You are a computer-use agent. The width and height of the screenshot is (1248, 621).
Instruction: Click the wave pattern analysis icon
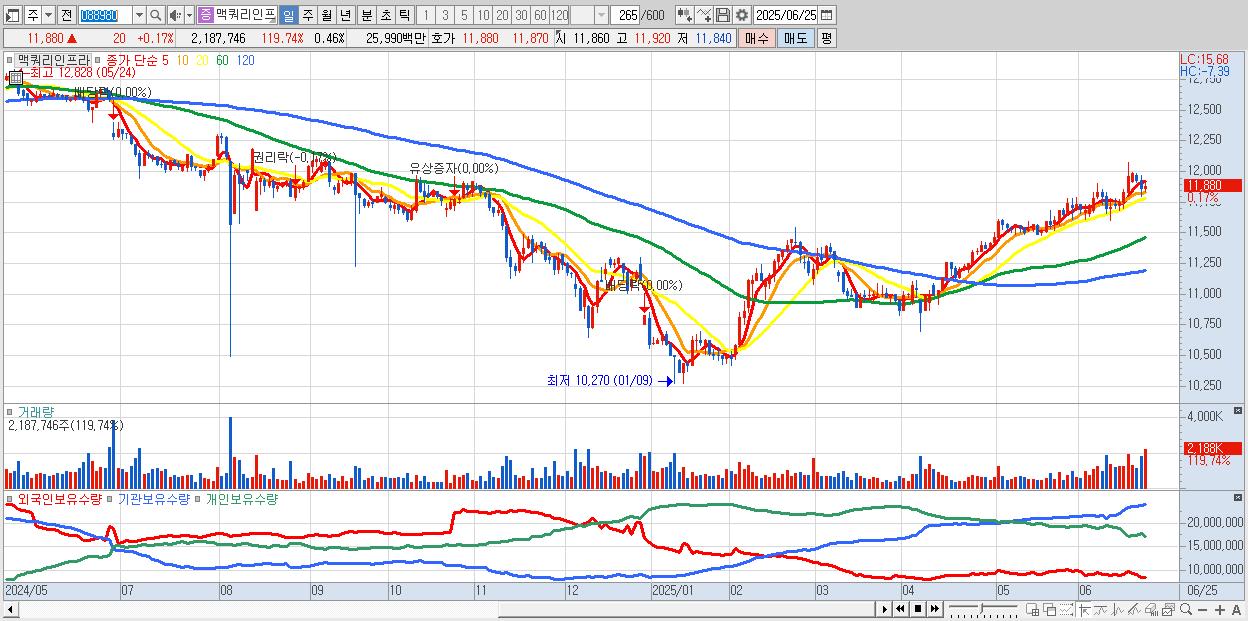click(1118, 610)
